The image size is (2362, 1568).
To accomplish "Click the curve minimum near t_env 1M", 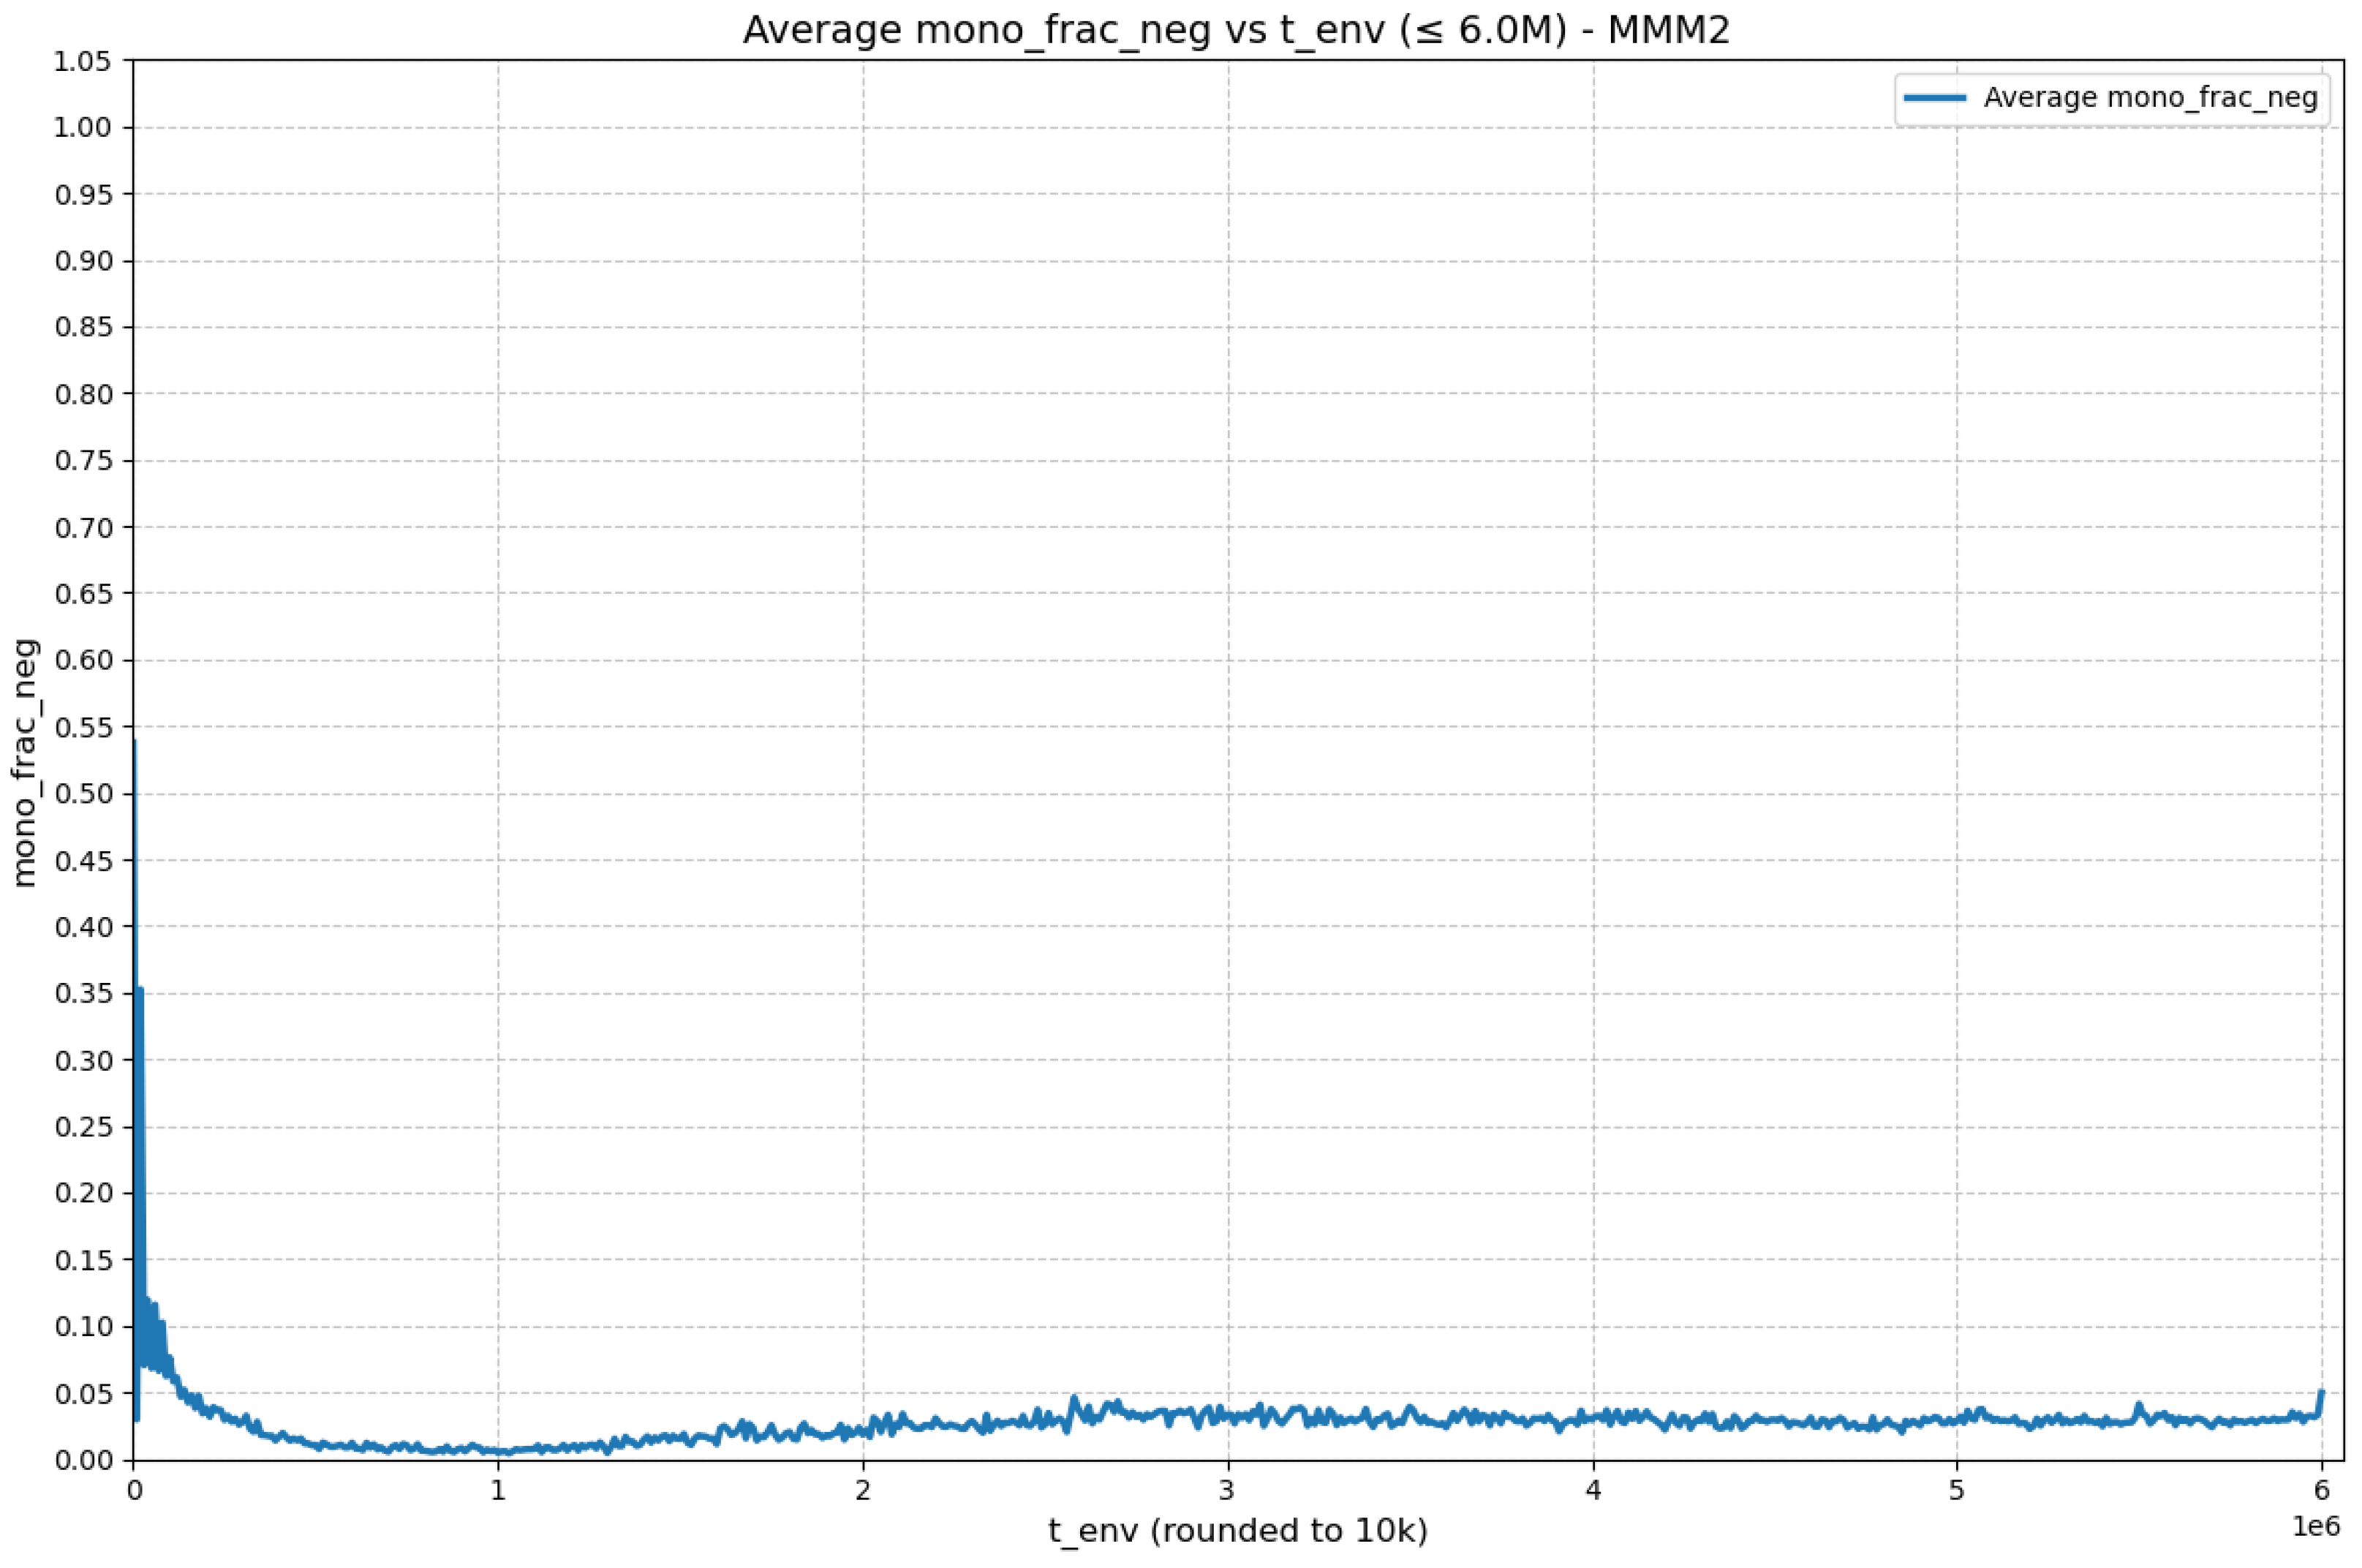I will 510,1451.
